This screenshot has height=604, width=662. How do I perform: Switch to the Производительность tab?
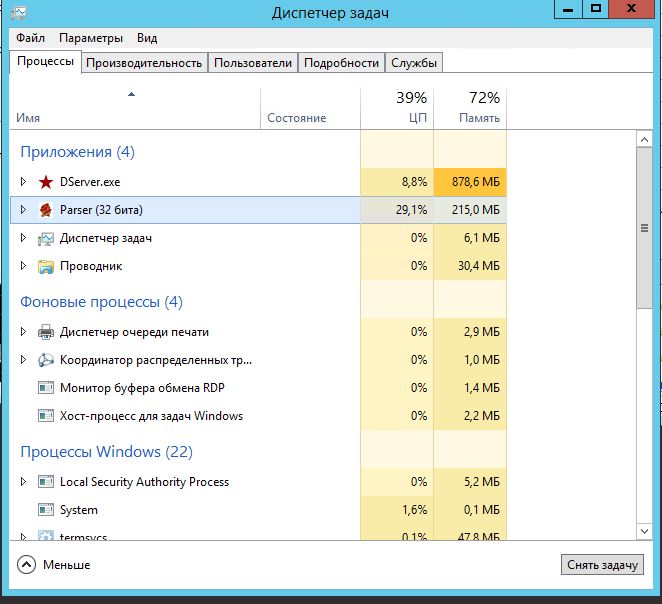144,63
